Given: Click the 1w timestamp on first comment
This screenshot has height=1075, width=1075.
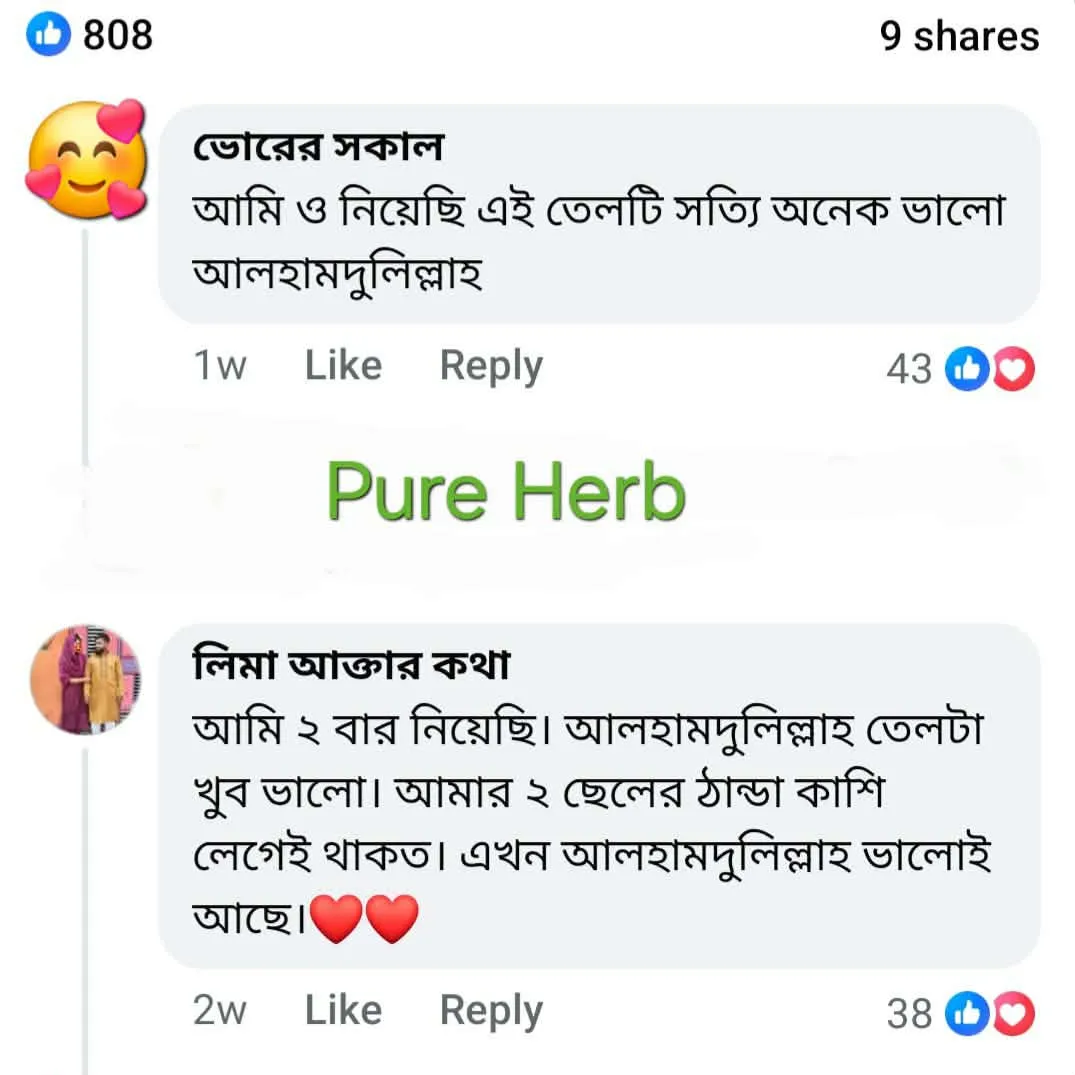Looking at the screenshot, I should pos(219,365).
